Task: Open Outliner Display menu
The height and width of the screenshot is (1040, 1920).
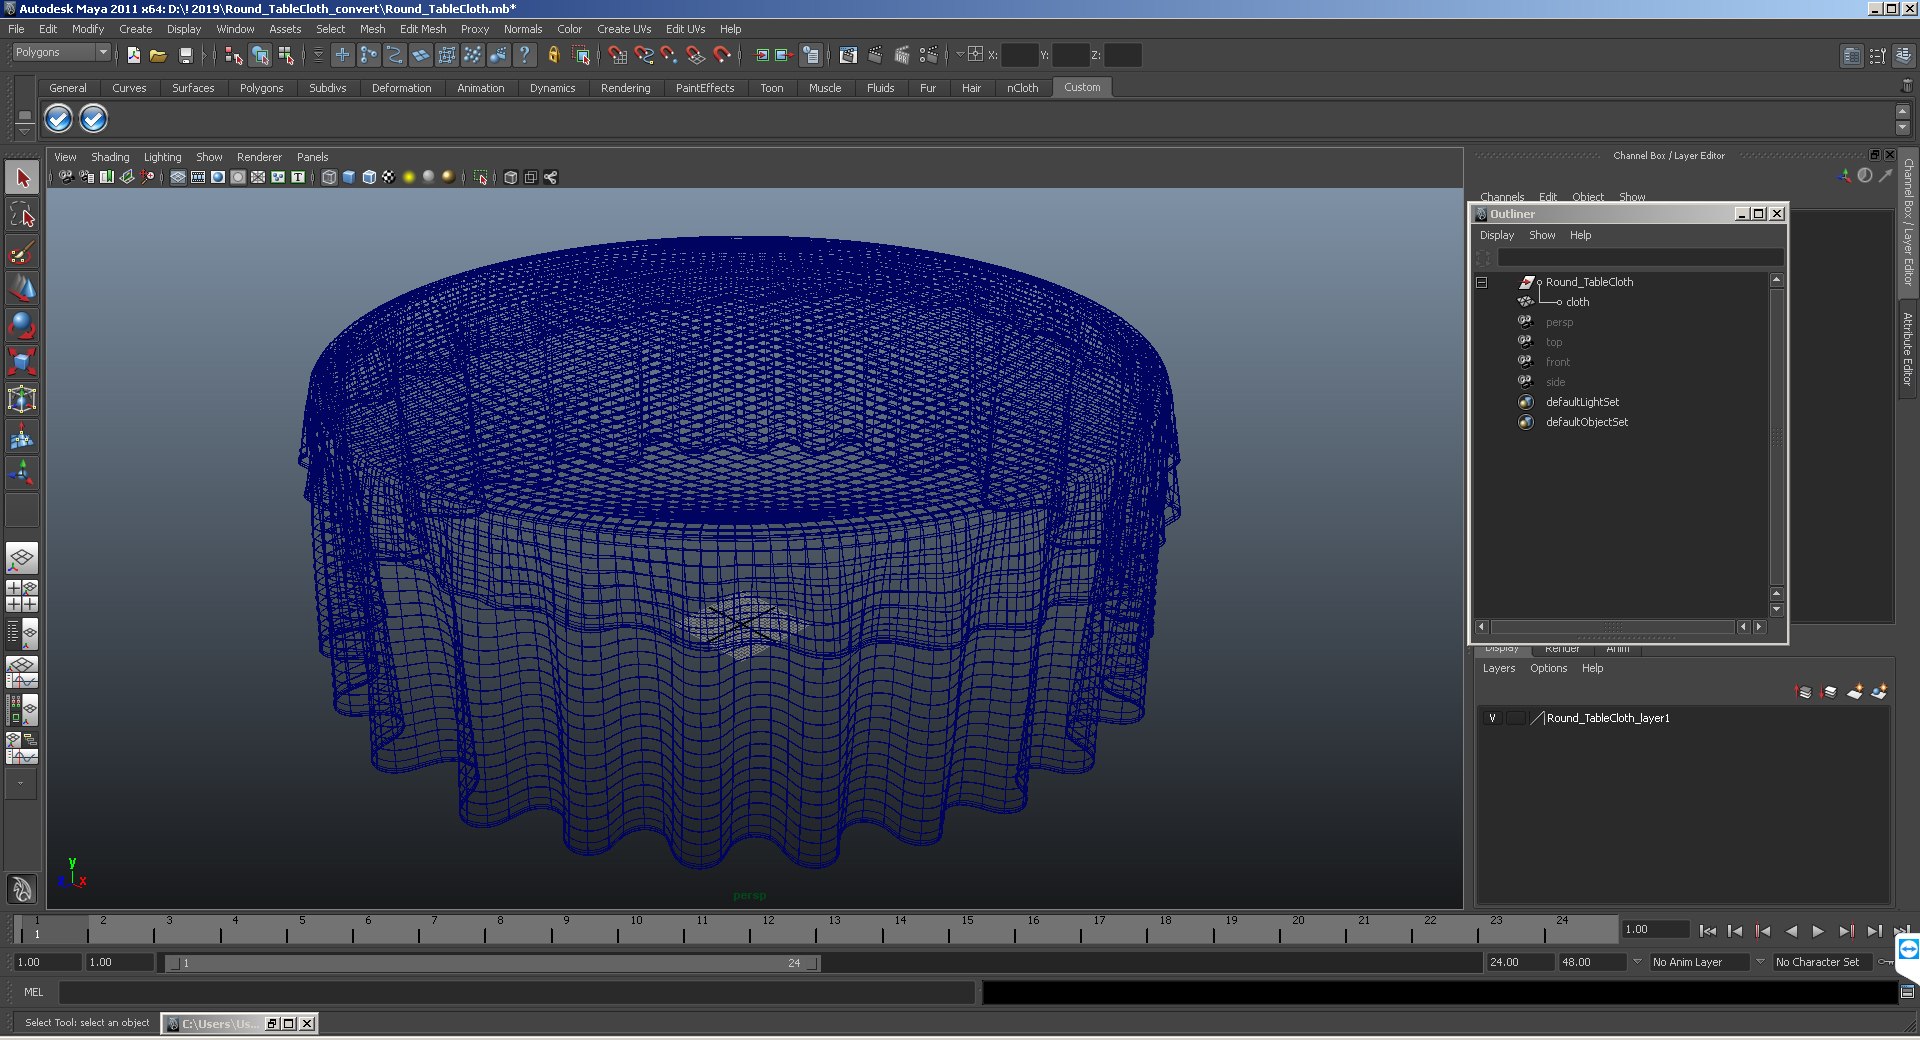Action: (1497, 235)
